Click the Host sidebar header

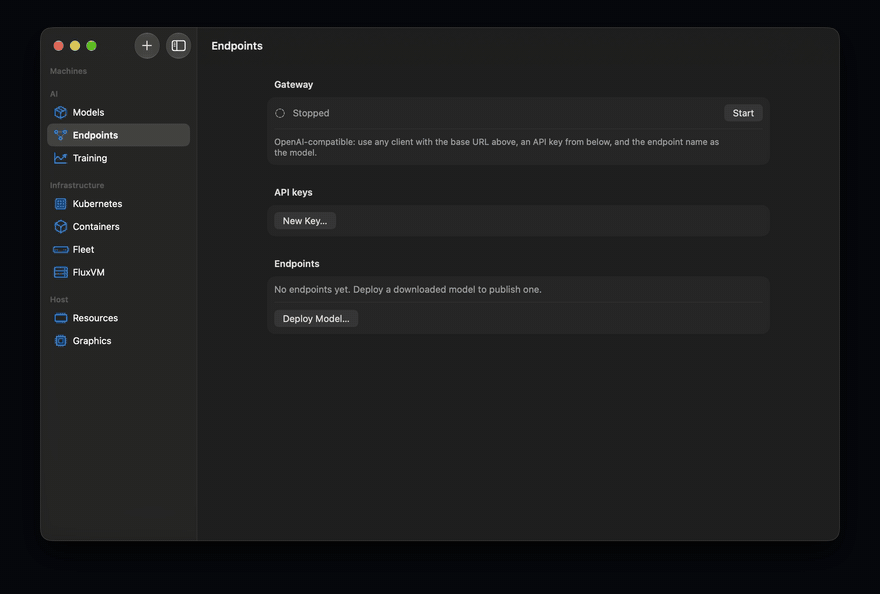pyautogui.click(x=59, y=299)
